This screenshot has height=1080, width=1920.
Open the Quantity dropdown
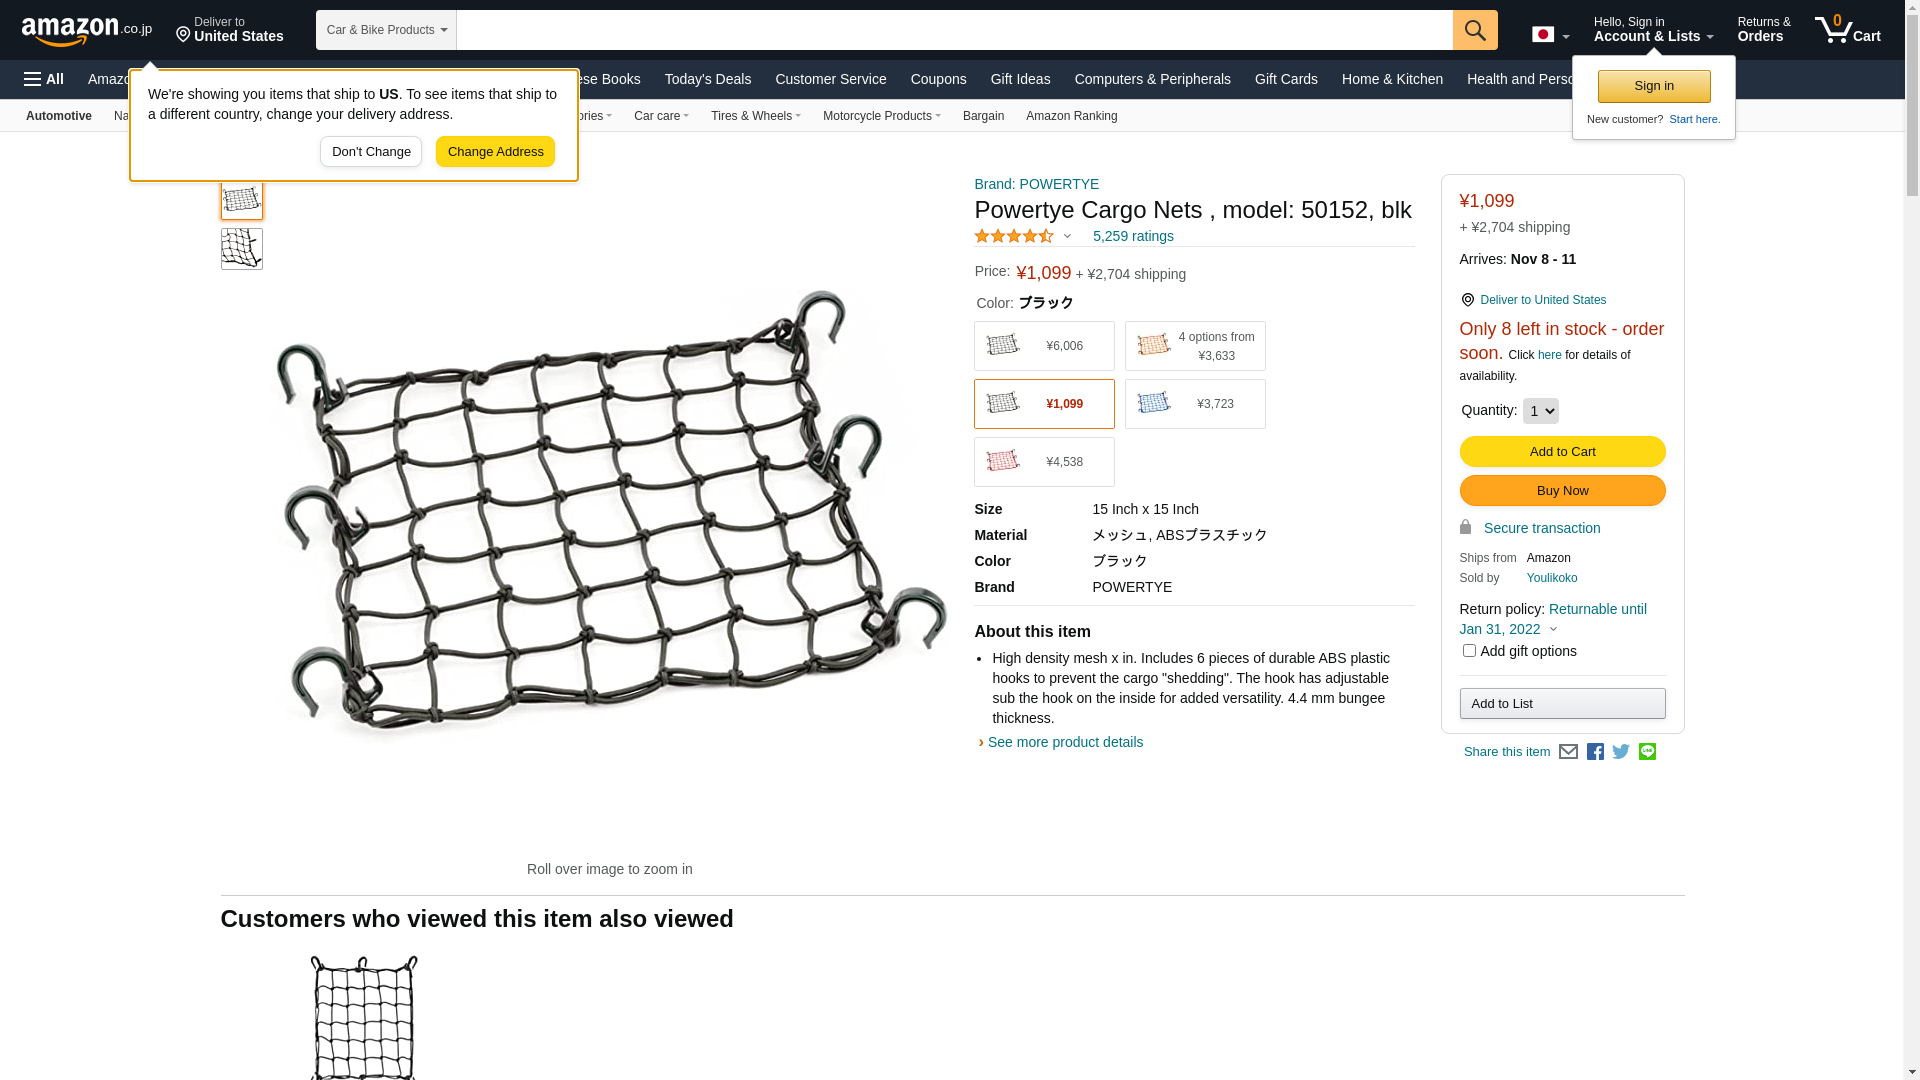(x=1540, y=411)
